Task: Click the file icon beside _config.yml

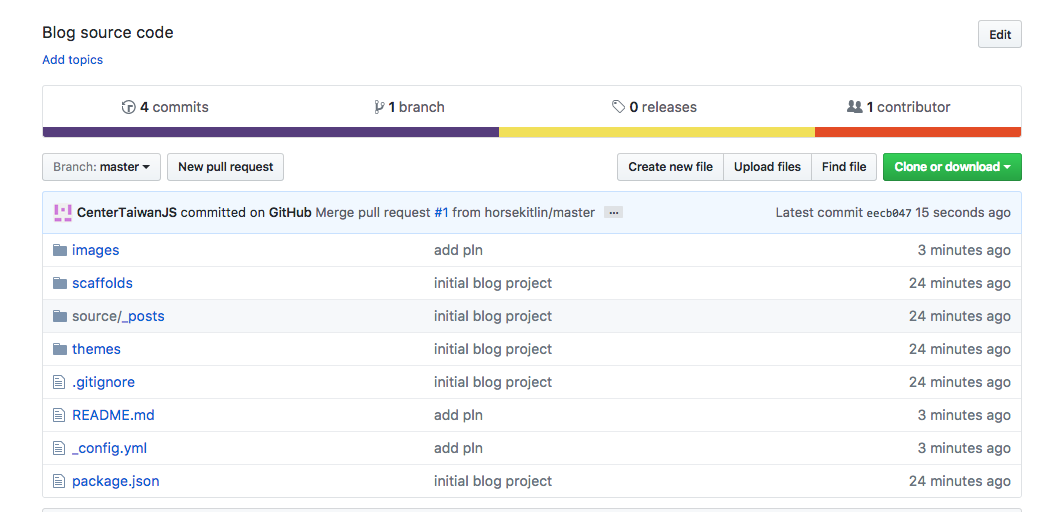Action: (x=59, y=448)
